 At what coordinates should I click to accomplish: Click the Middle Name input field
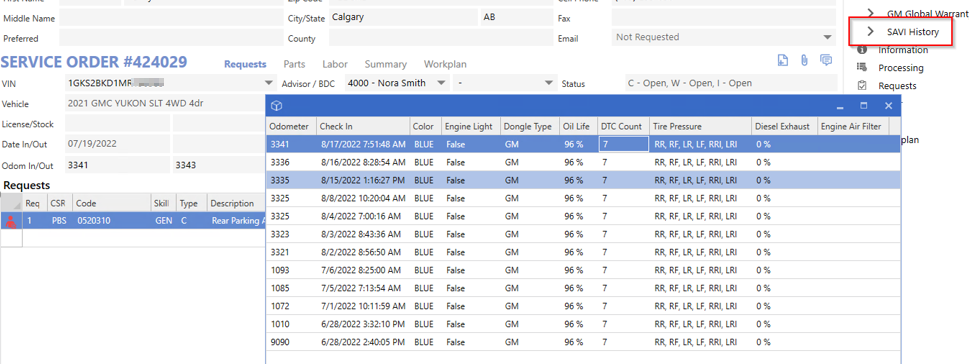click(x=171, y=18)
